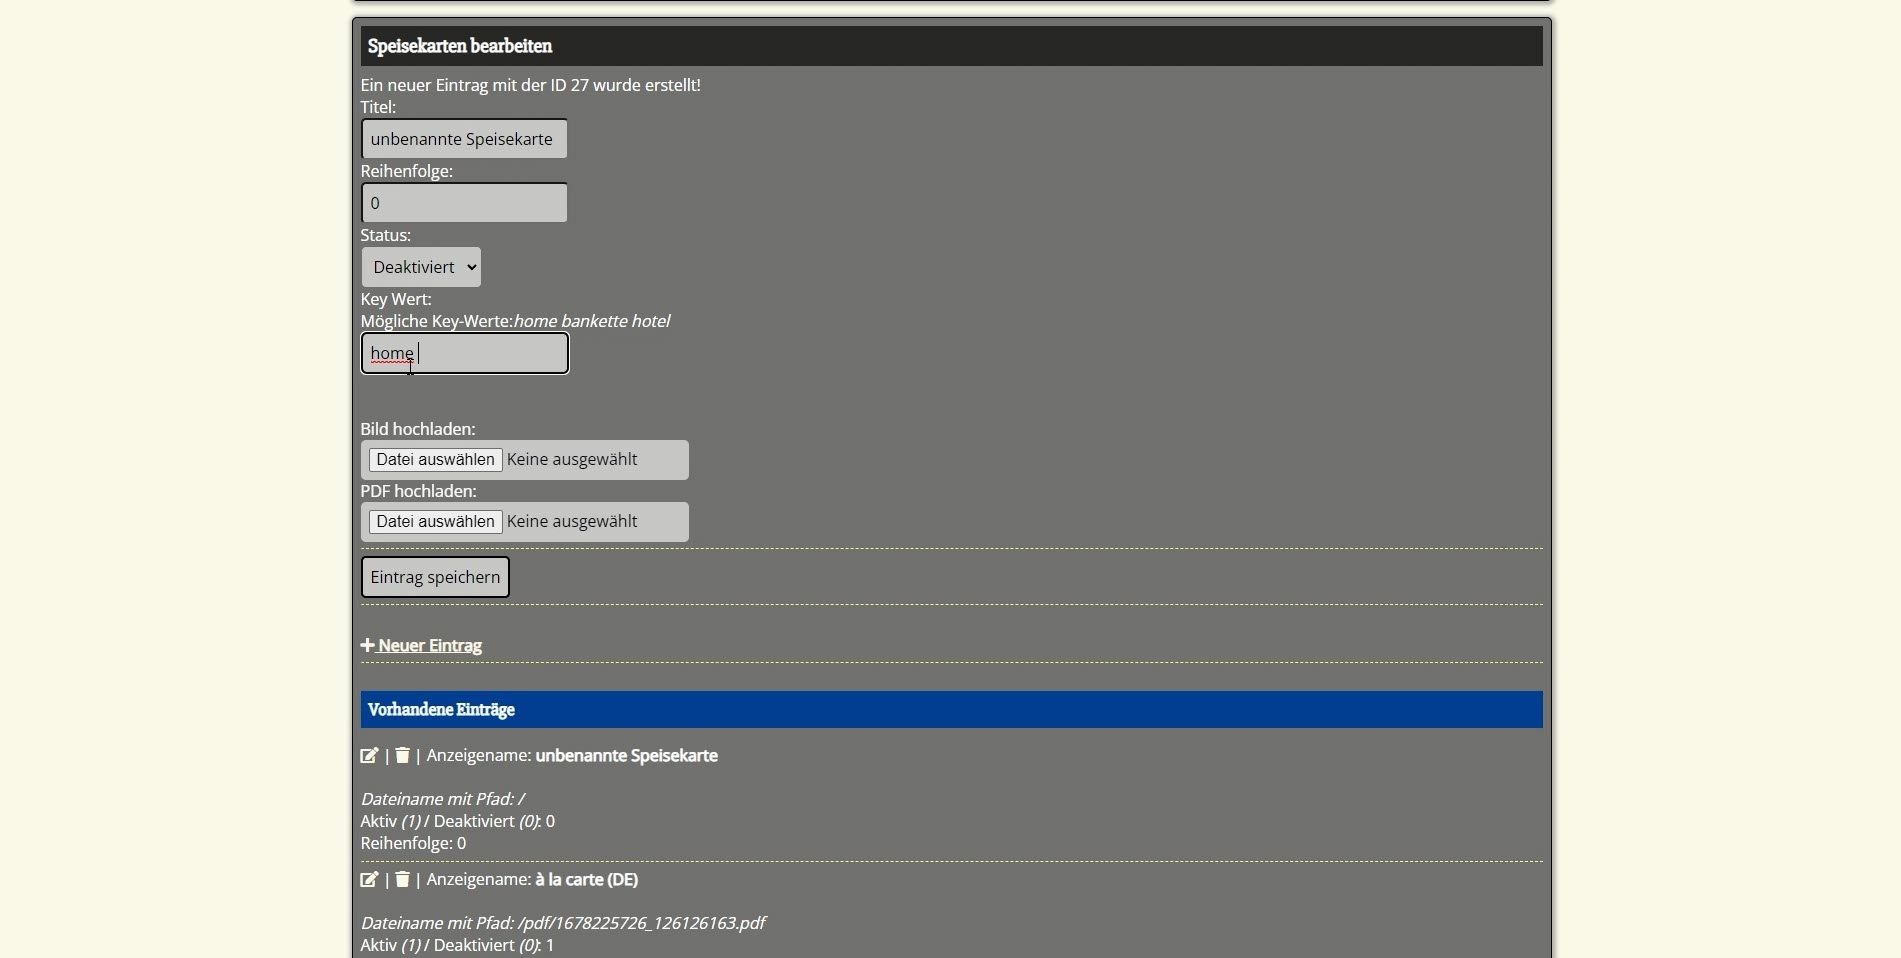
Task: Edit the à la carte (DE) entry
Action: coord(369,879)
